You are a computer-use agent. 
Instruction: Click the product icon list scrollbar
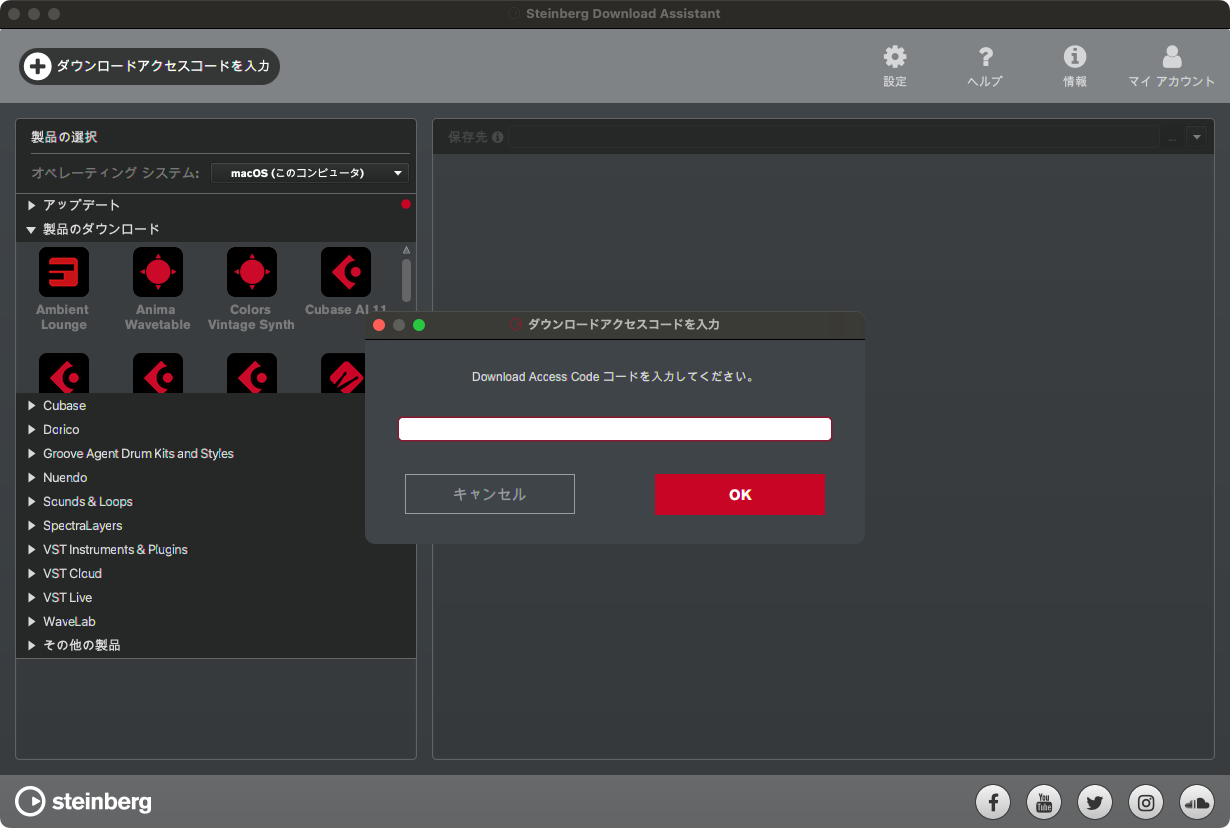coord(406,280)
